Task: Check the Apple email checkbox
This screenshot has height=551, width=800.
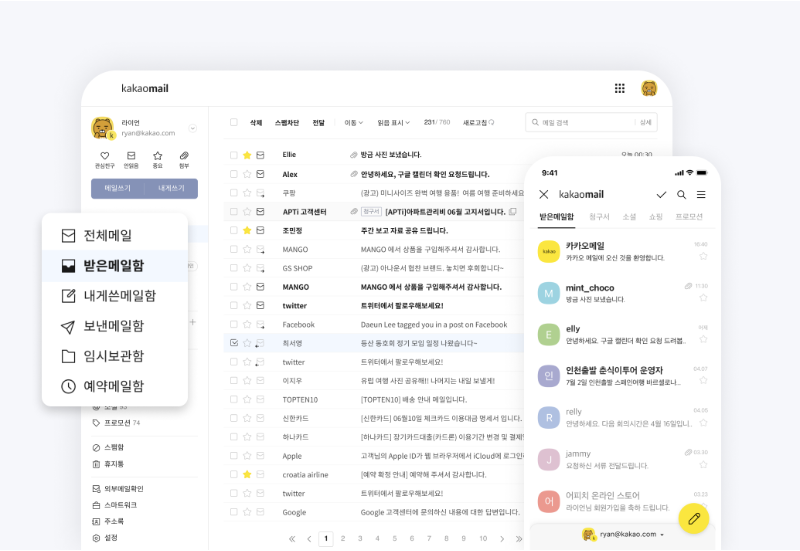Action: [234, 456]
